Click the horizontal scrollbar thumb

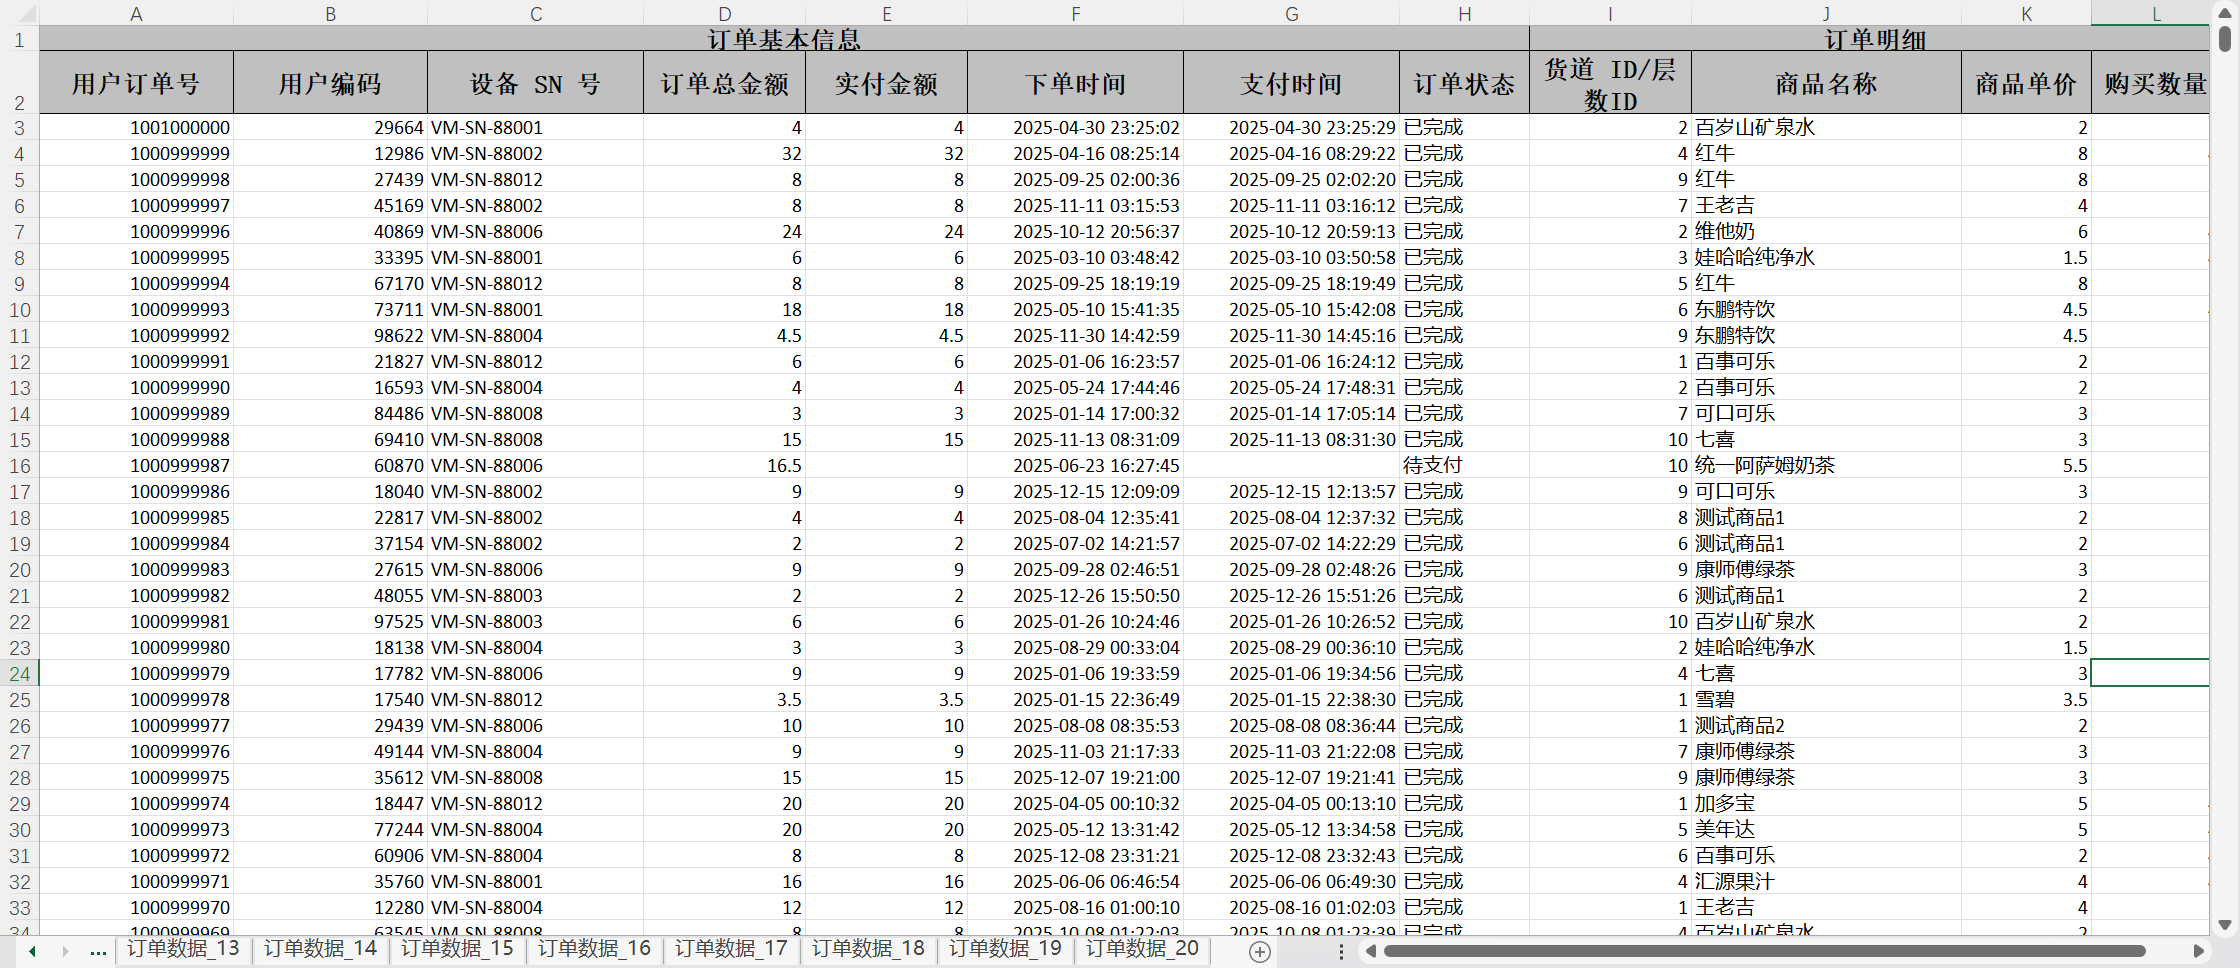point(1765,951)
